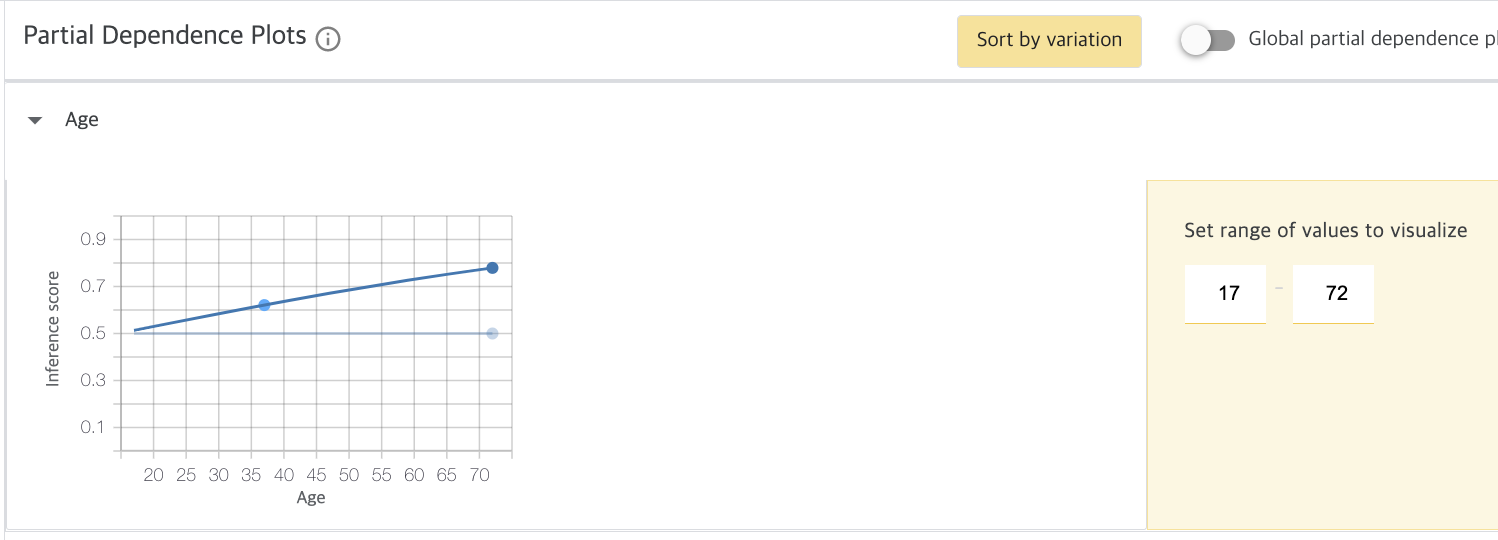Open the Partial Dependence Plots info icon
The width and height of the screenshot is (1498, 540).
(x=328, y=40)
